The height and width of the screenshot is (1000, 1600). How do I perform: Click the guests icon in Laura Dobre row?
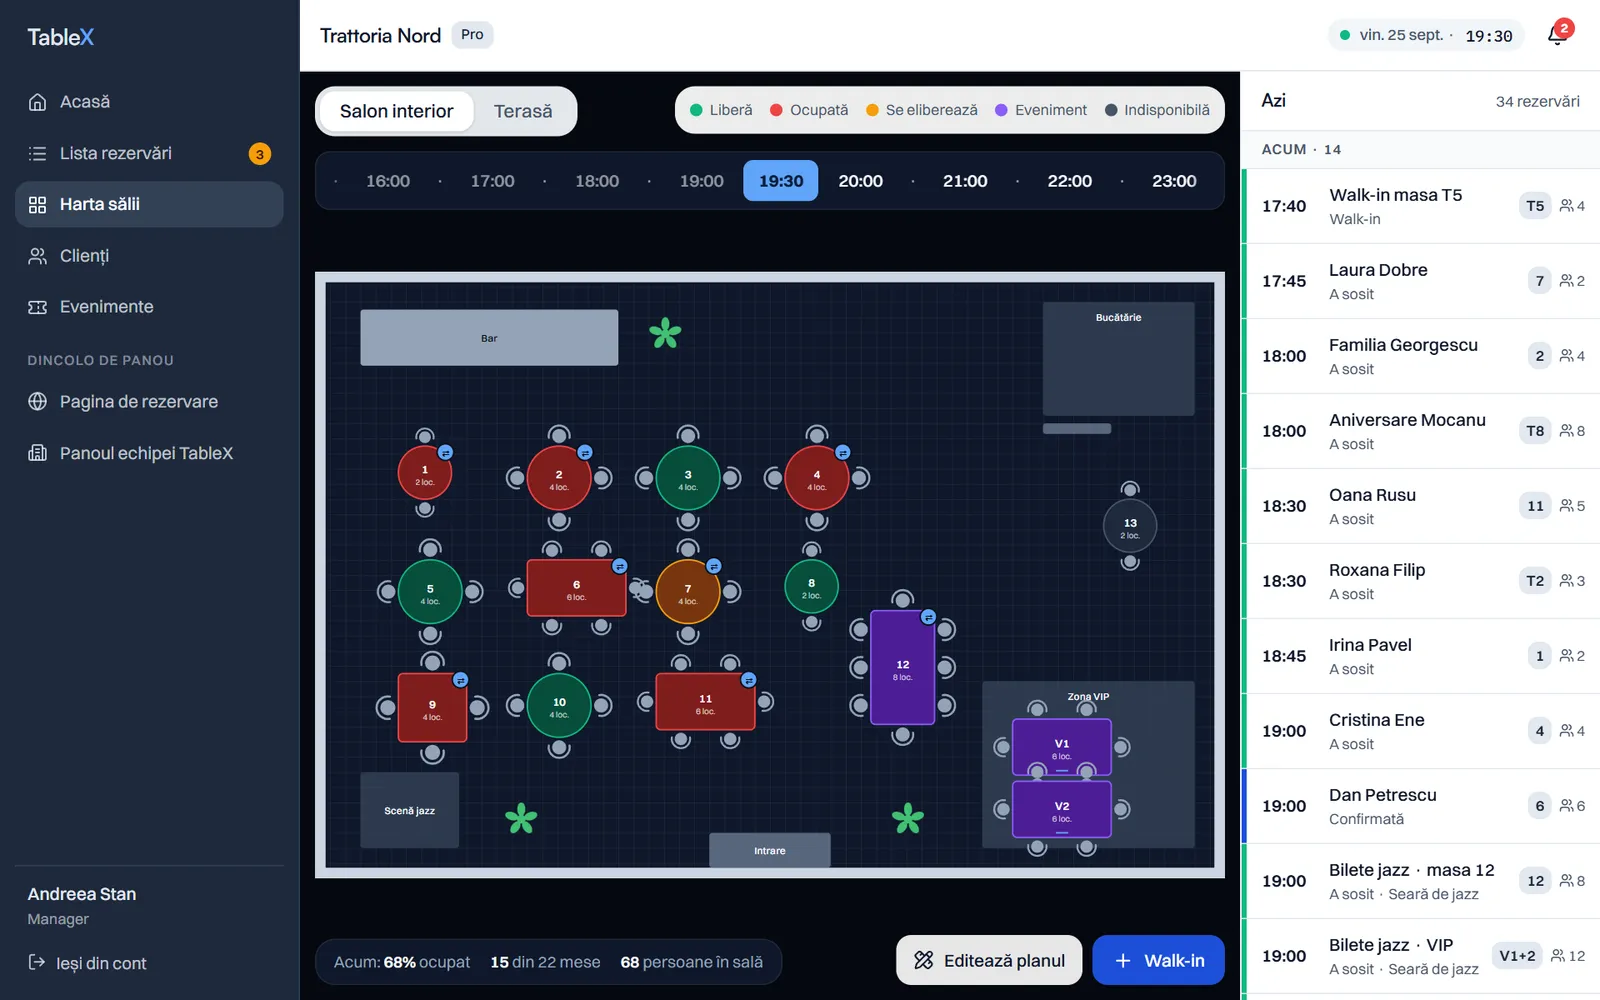point(1566,281)
